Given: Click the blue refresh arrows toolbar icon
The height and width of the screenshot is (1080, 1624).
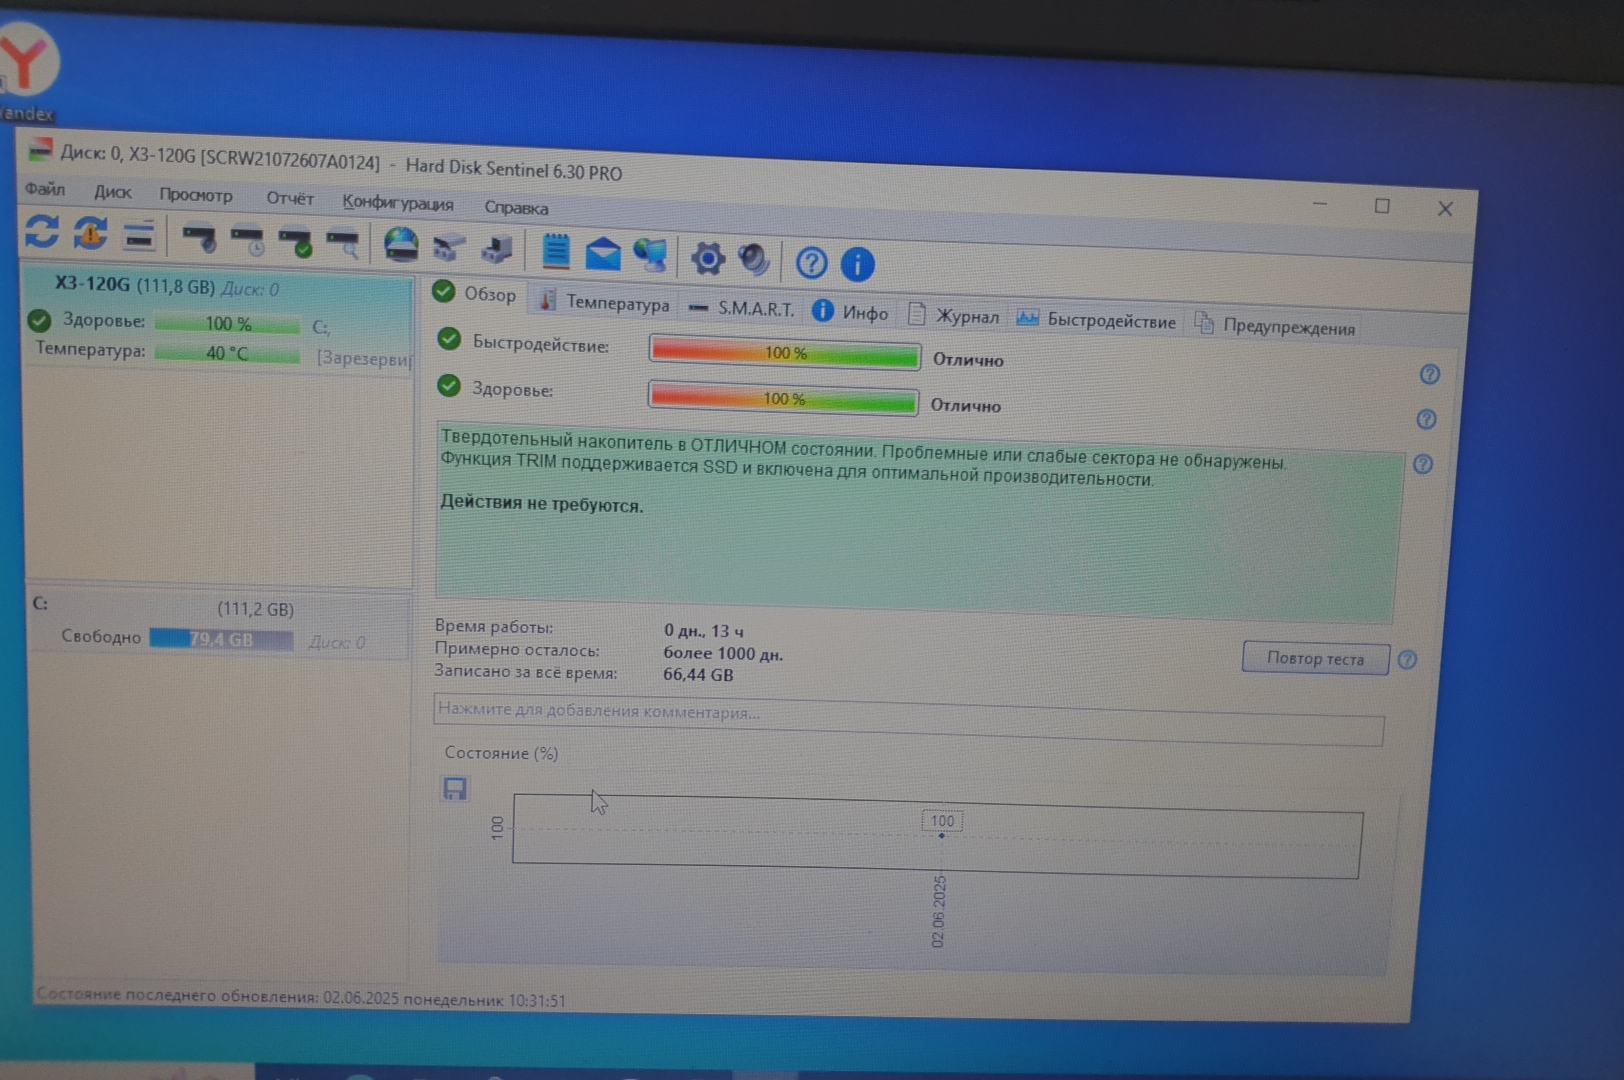Looking at the screenshot, I should pyautogui.click(x=42, y=232).
